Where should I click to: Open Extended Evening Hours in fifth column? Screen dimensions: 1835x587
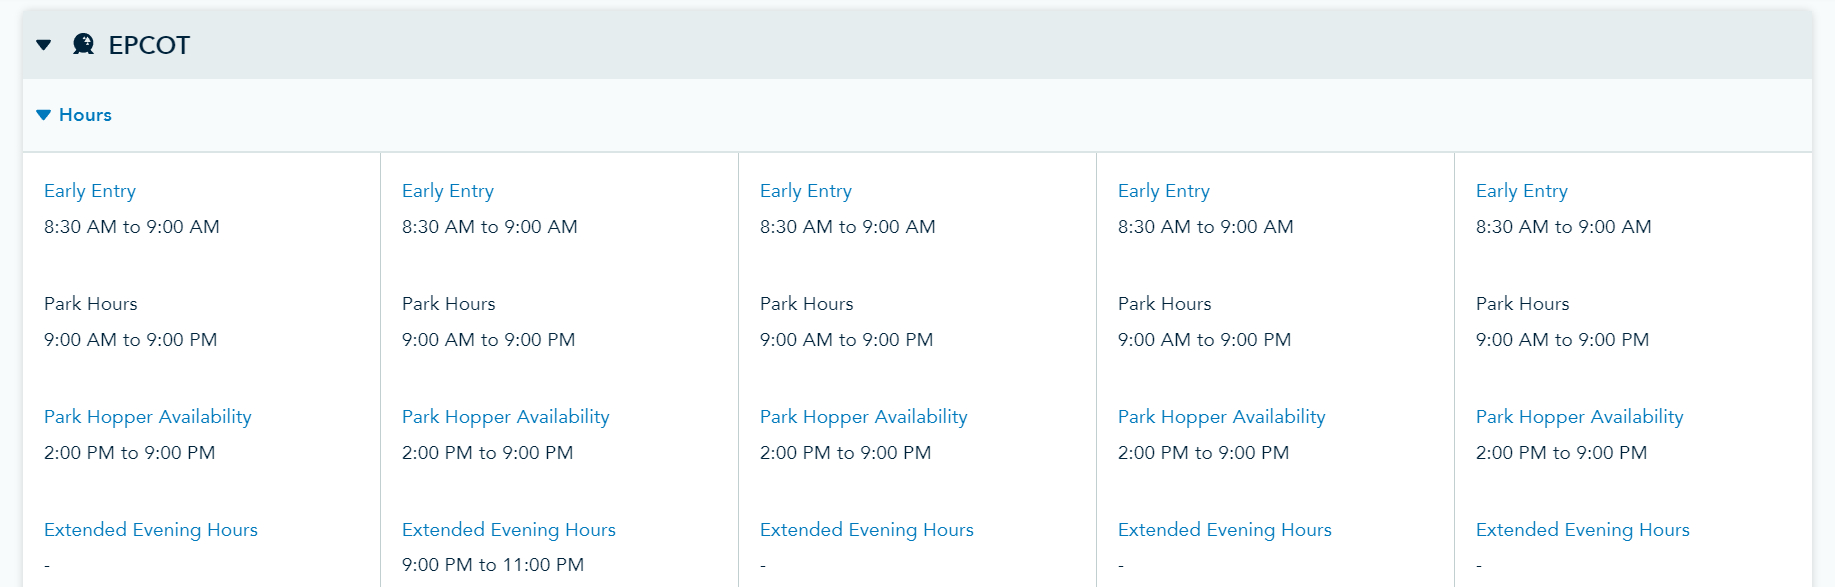tap(1583, 530)
